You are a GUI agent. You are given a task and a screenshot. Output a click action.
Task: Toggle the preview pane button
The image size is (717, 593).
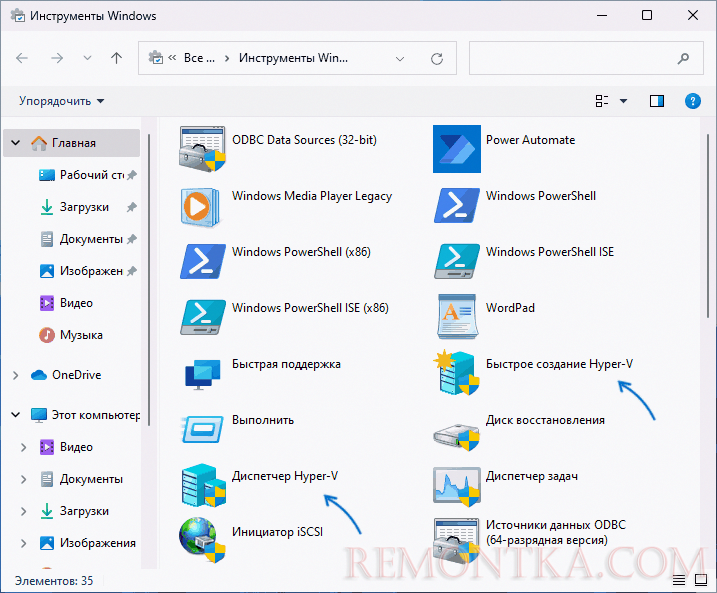pyautogui.click(x=657, y=101)
